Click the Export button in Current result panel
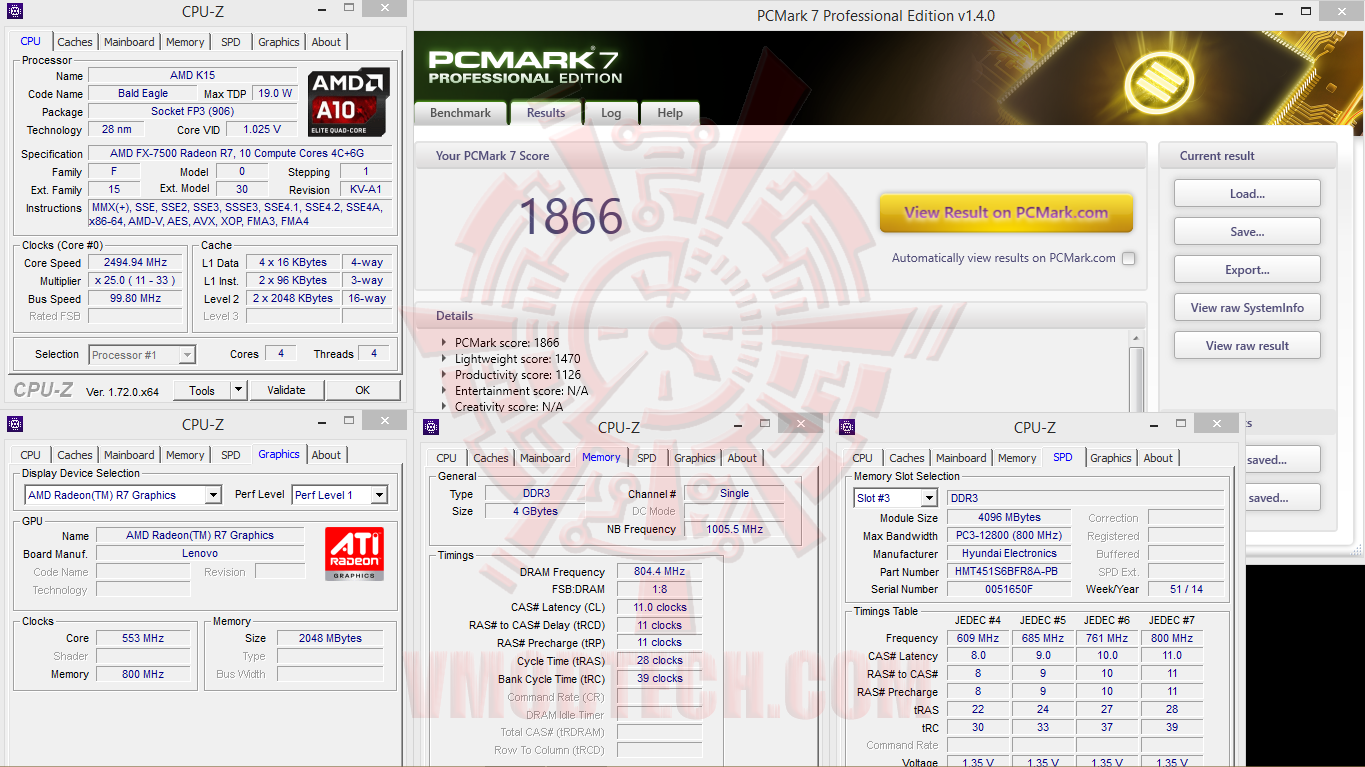Image resolution: width=1365 pixels, height=767 pixels. (x=1246, y=269)
